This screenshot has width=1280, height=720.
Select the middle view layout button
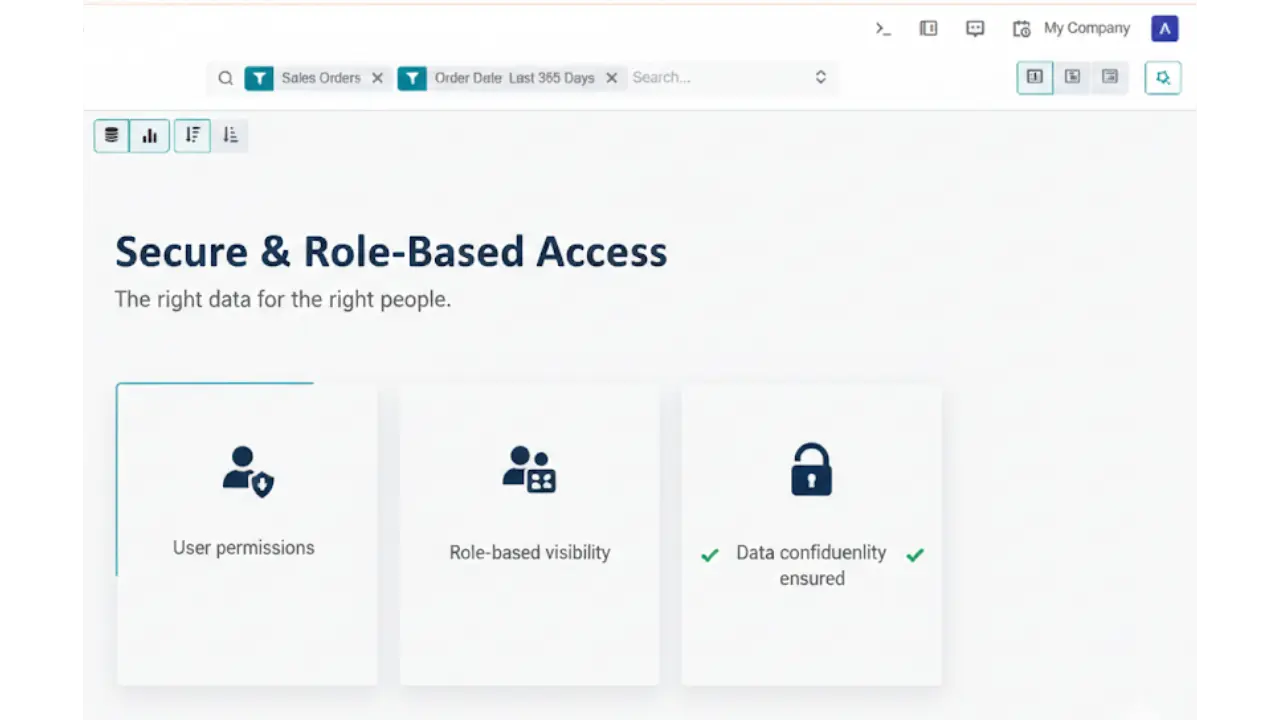coord(1072,77)
